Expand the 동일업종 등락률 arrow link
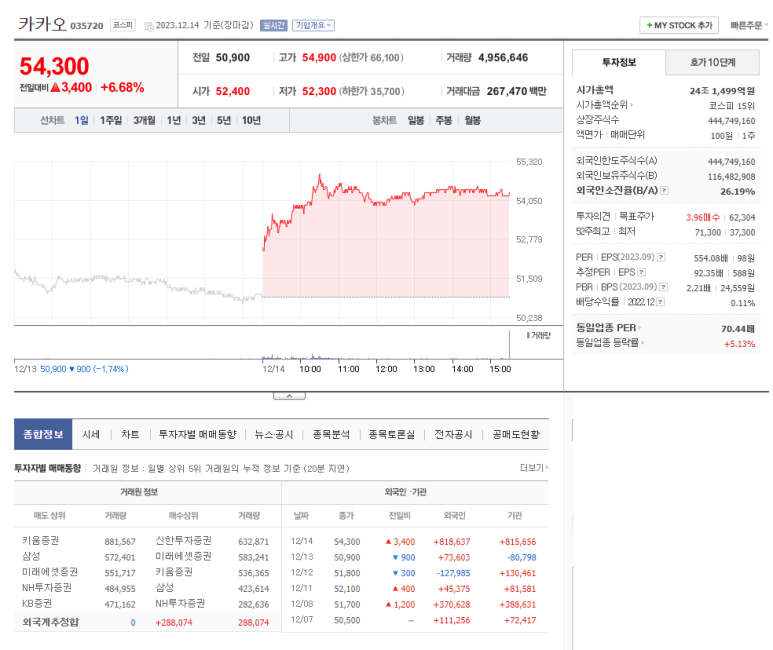This screenshot has width=773, height=650. point(642,342)
